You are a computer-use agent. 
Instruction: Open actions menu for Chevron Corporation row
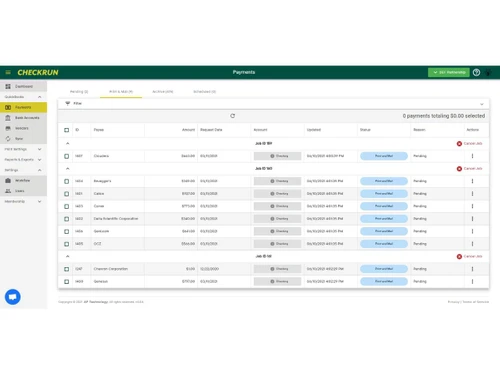coord(472,269)
